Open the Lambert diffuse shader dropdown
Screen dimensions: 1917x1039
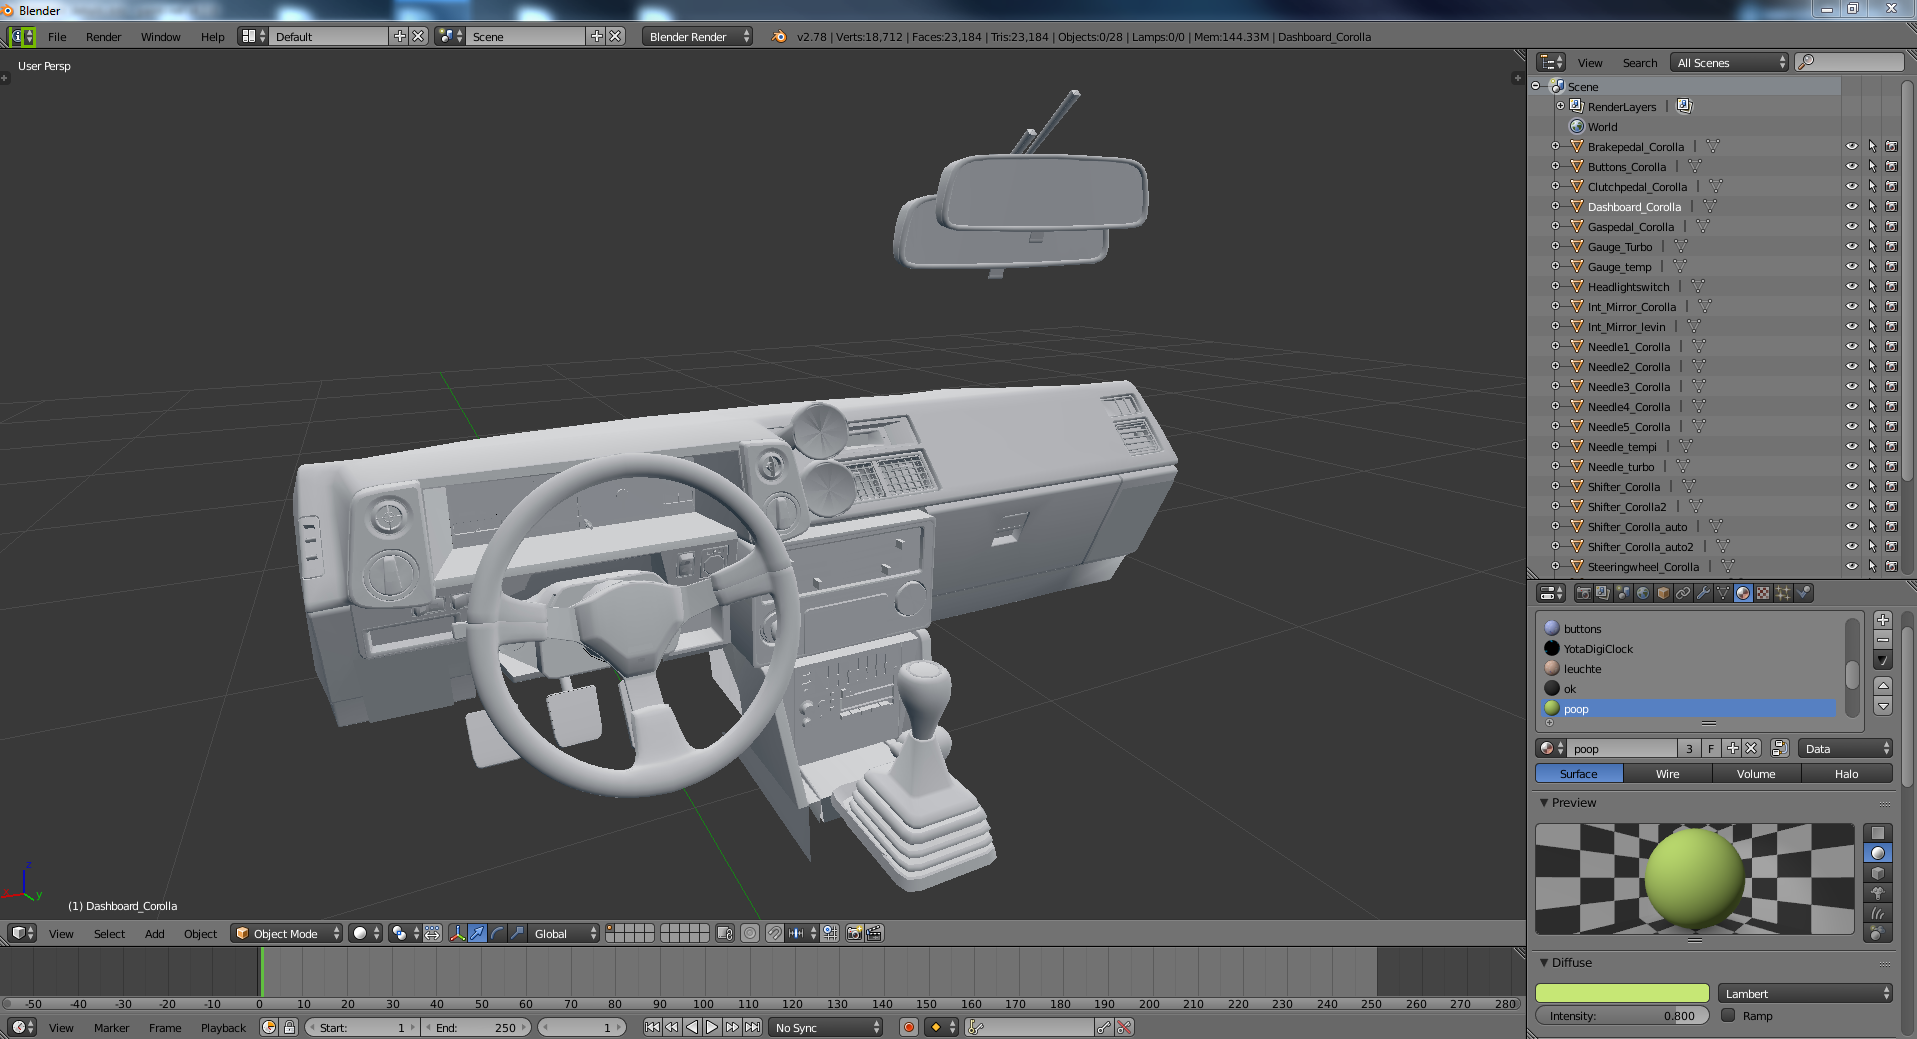tap(1806, 993)
